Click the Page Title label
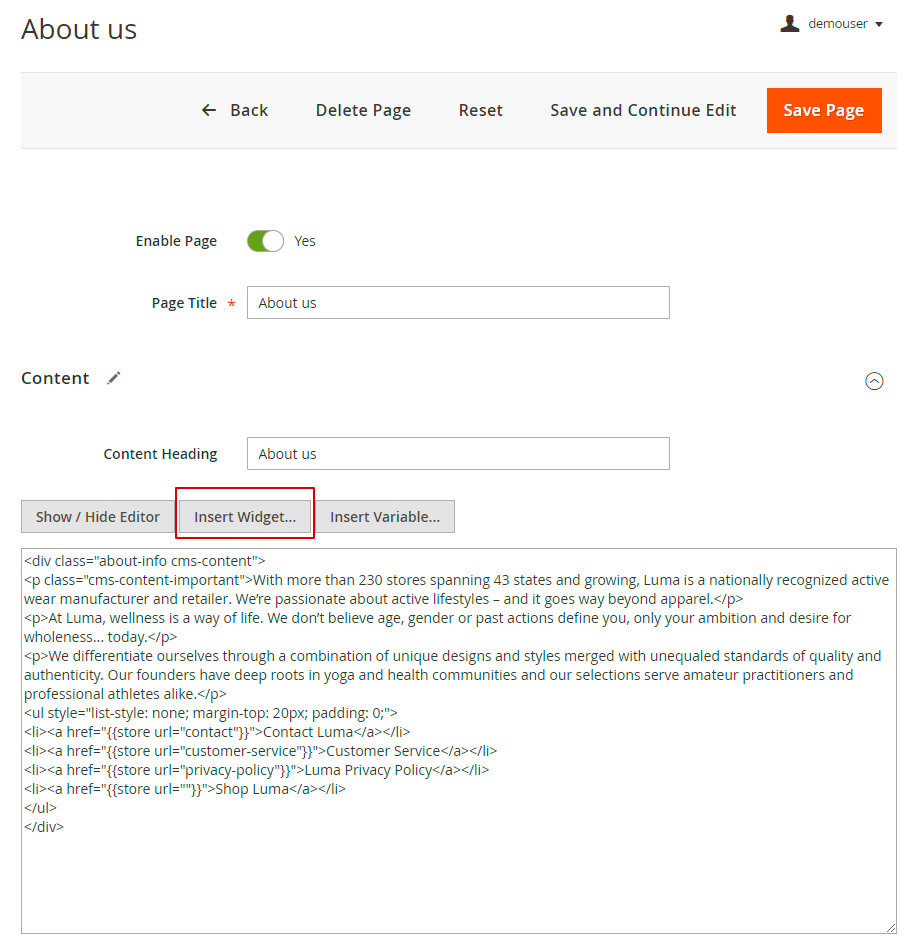Screen dimensions: 908x950 coord(184,303)
